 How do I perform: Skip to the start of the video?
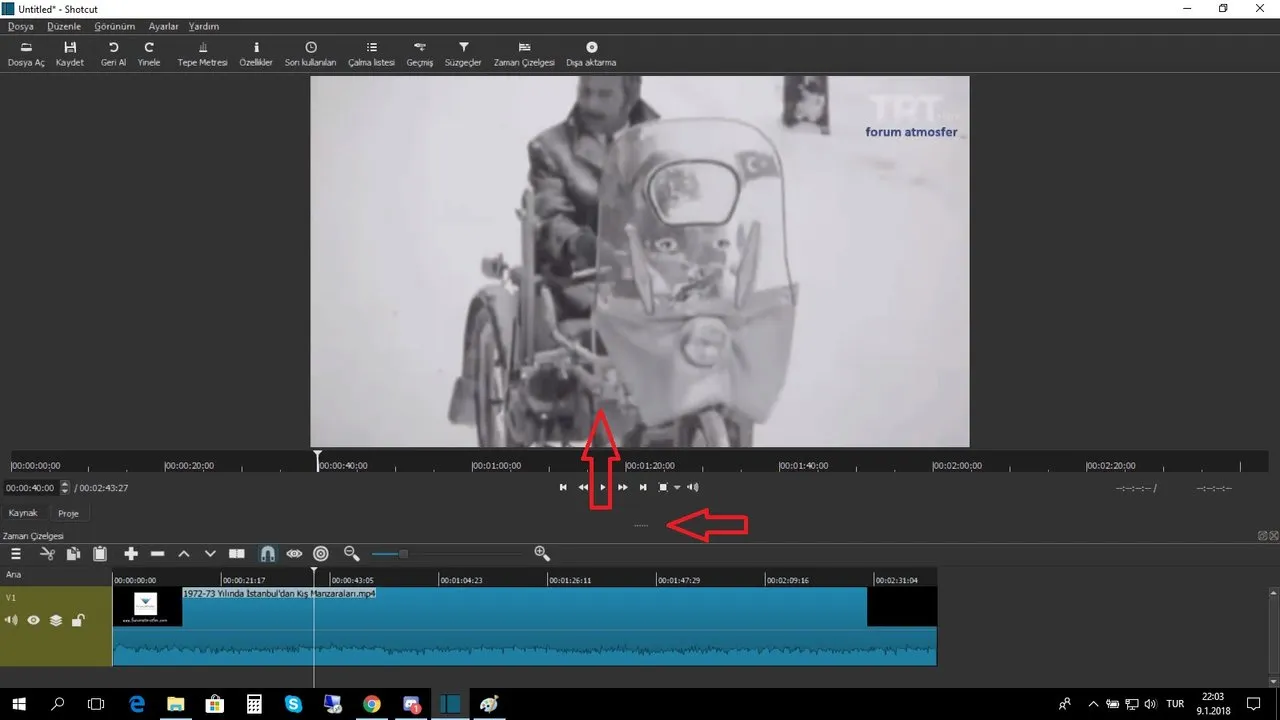pos(563,487)
